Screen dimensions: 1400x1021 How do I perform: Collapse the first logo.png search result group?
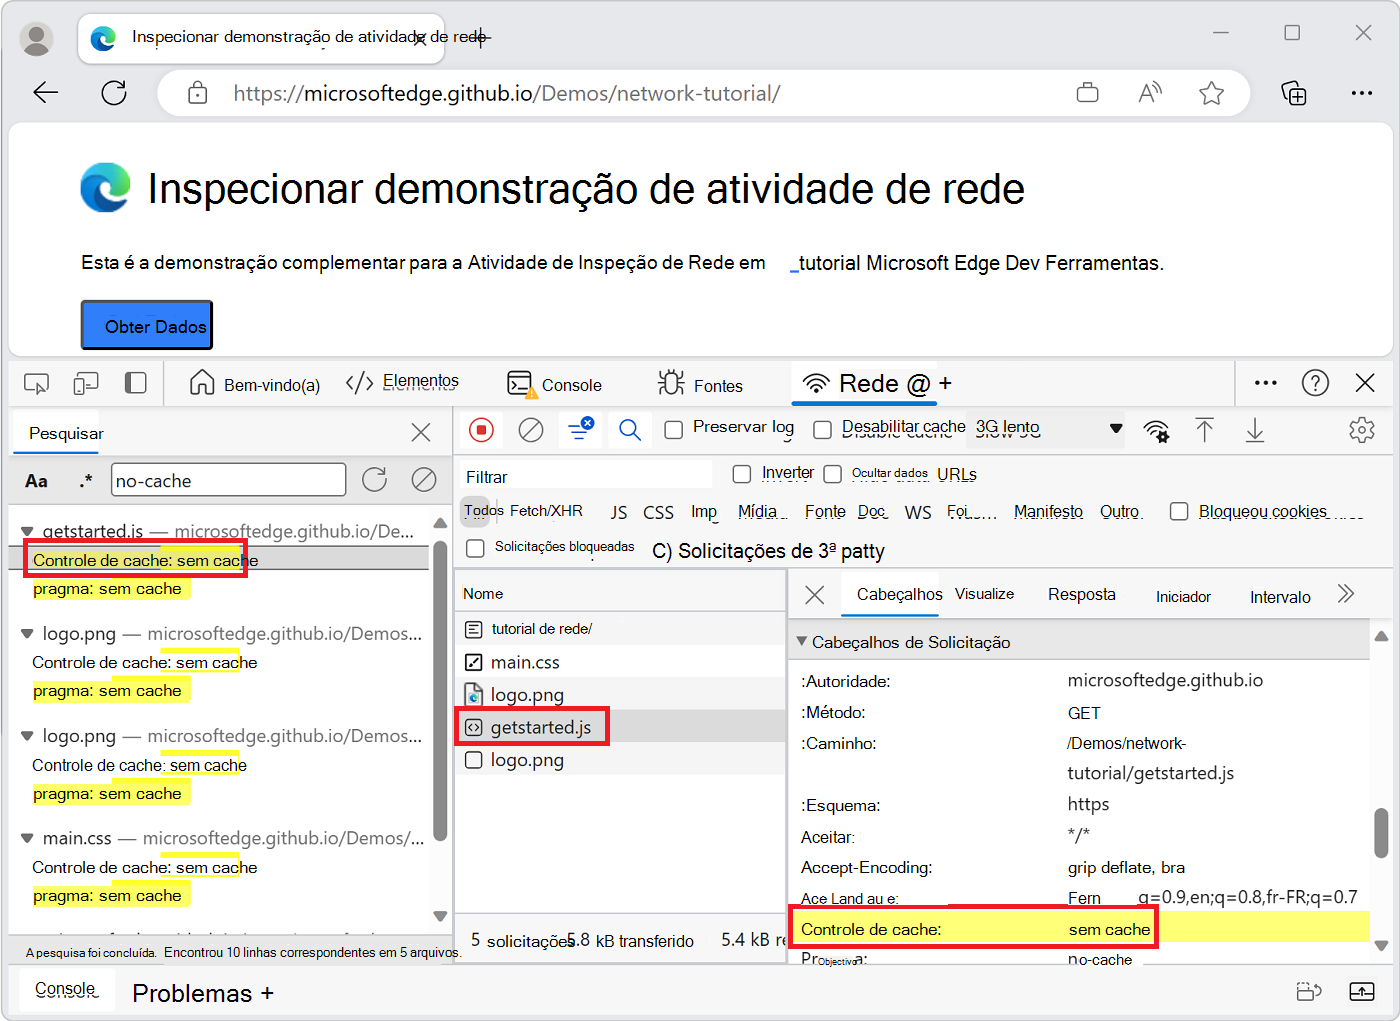27,633
